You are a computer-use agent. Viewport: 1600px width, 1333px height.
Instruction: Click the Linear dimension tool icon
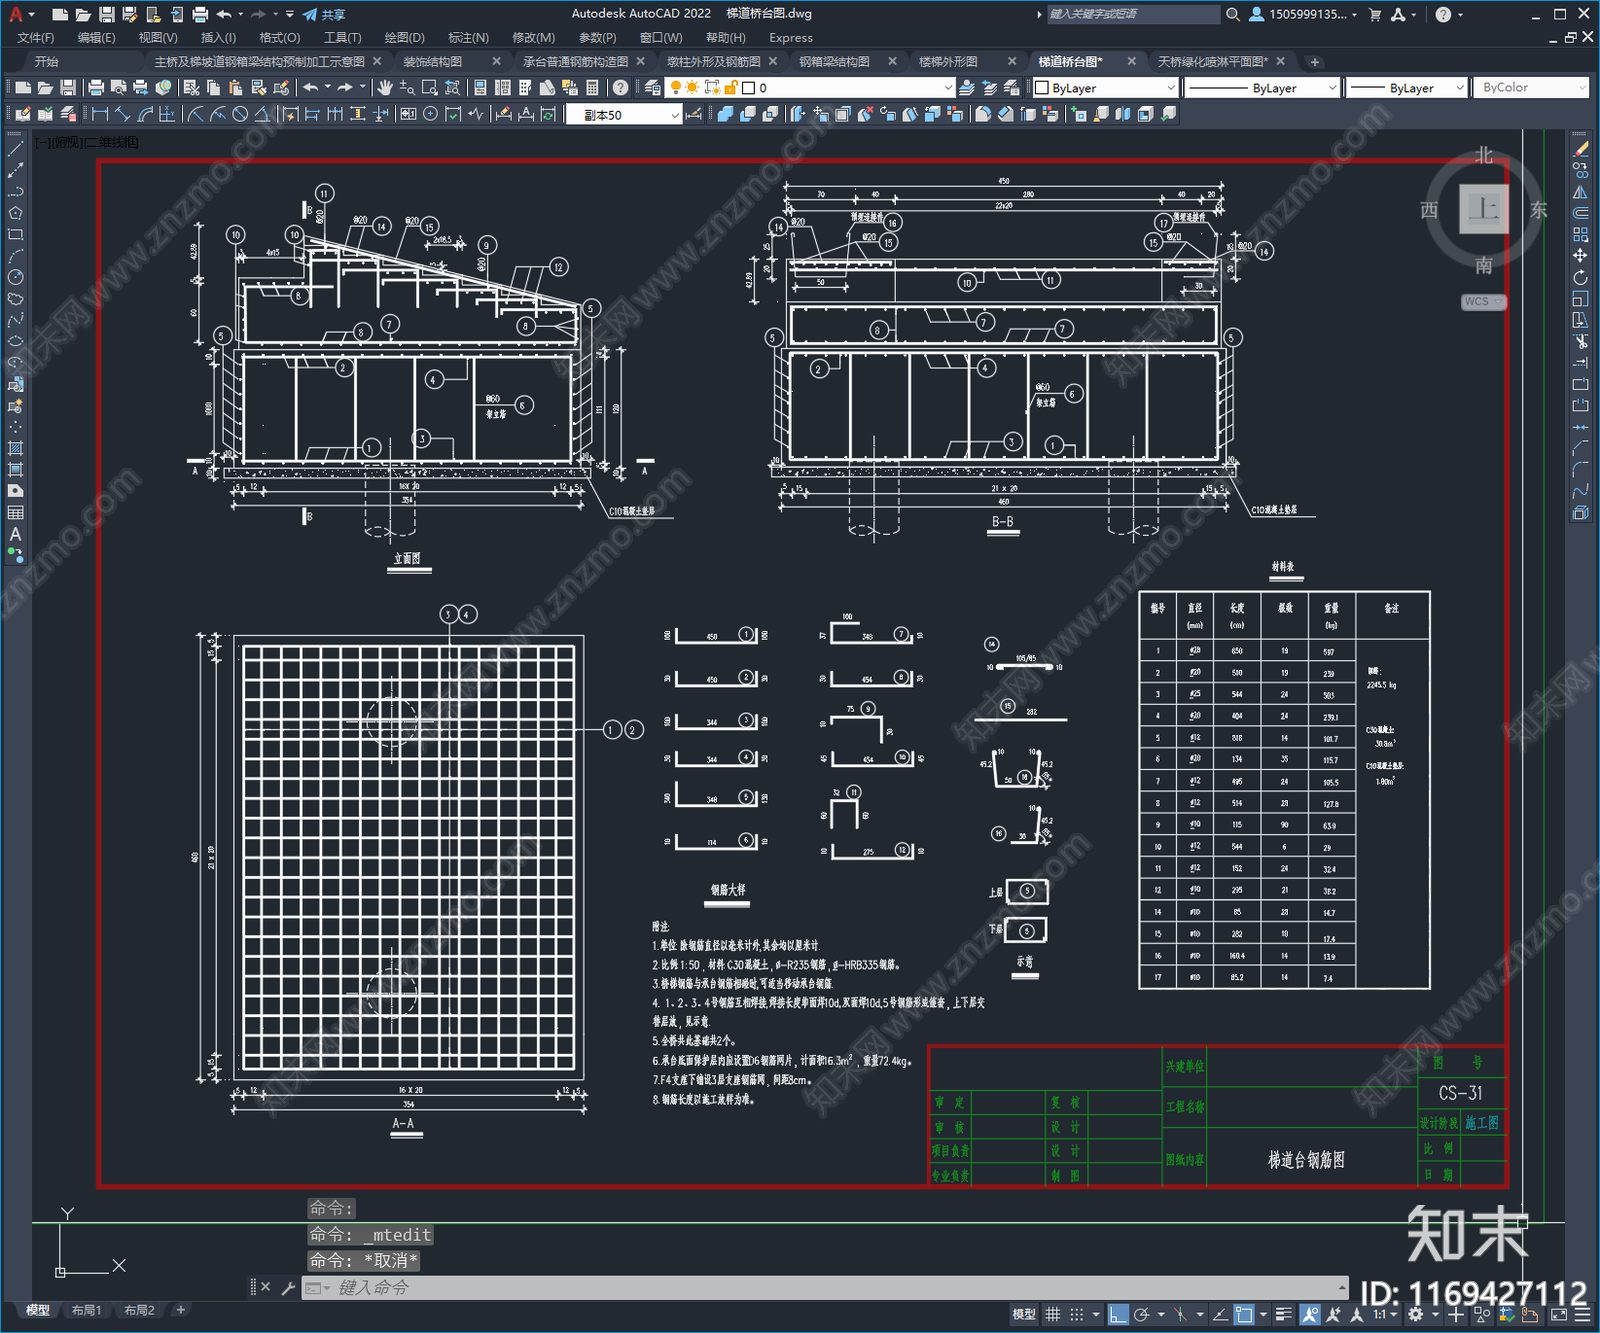point(100,114)
